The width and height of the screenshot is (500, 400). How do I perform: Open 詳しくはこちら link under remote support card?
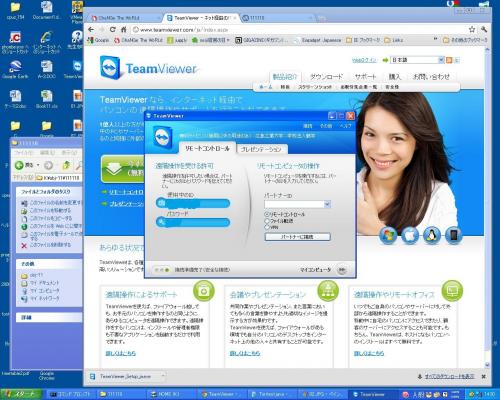click(121, 353)
